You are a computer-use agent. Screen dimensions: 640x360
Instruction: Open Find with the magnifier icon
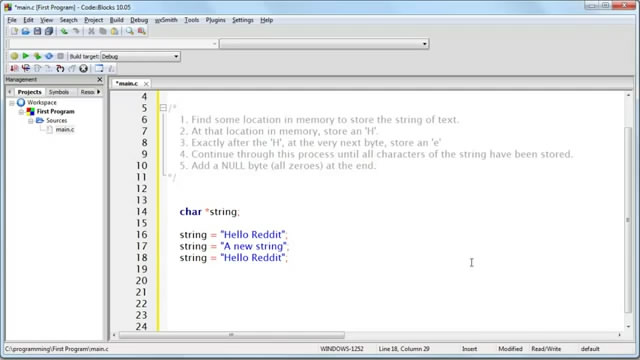pos(130,31)
